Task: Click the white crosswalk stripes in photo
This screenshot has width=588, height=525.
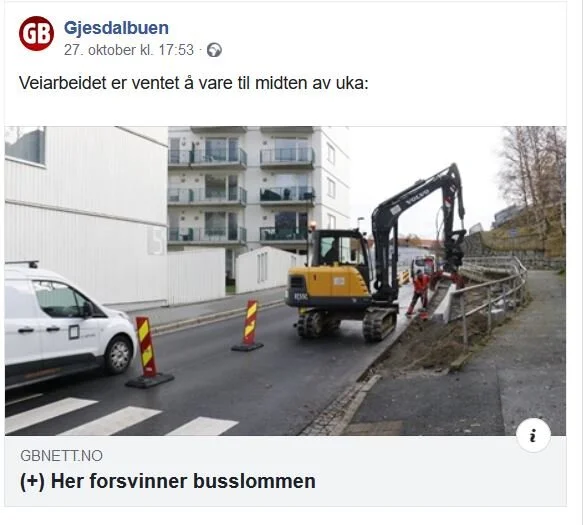Action: point(120,417)
